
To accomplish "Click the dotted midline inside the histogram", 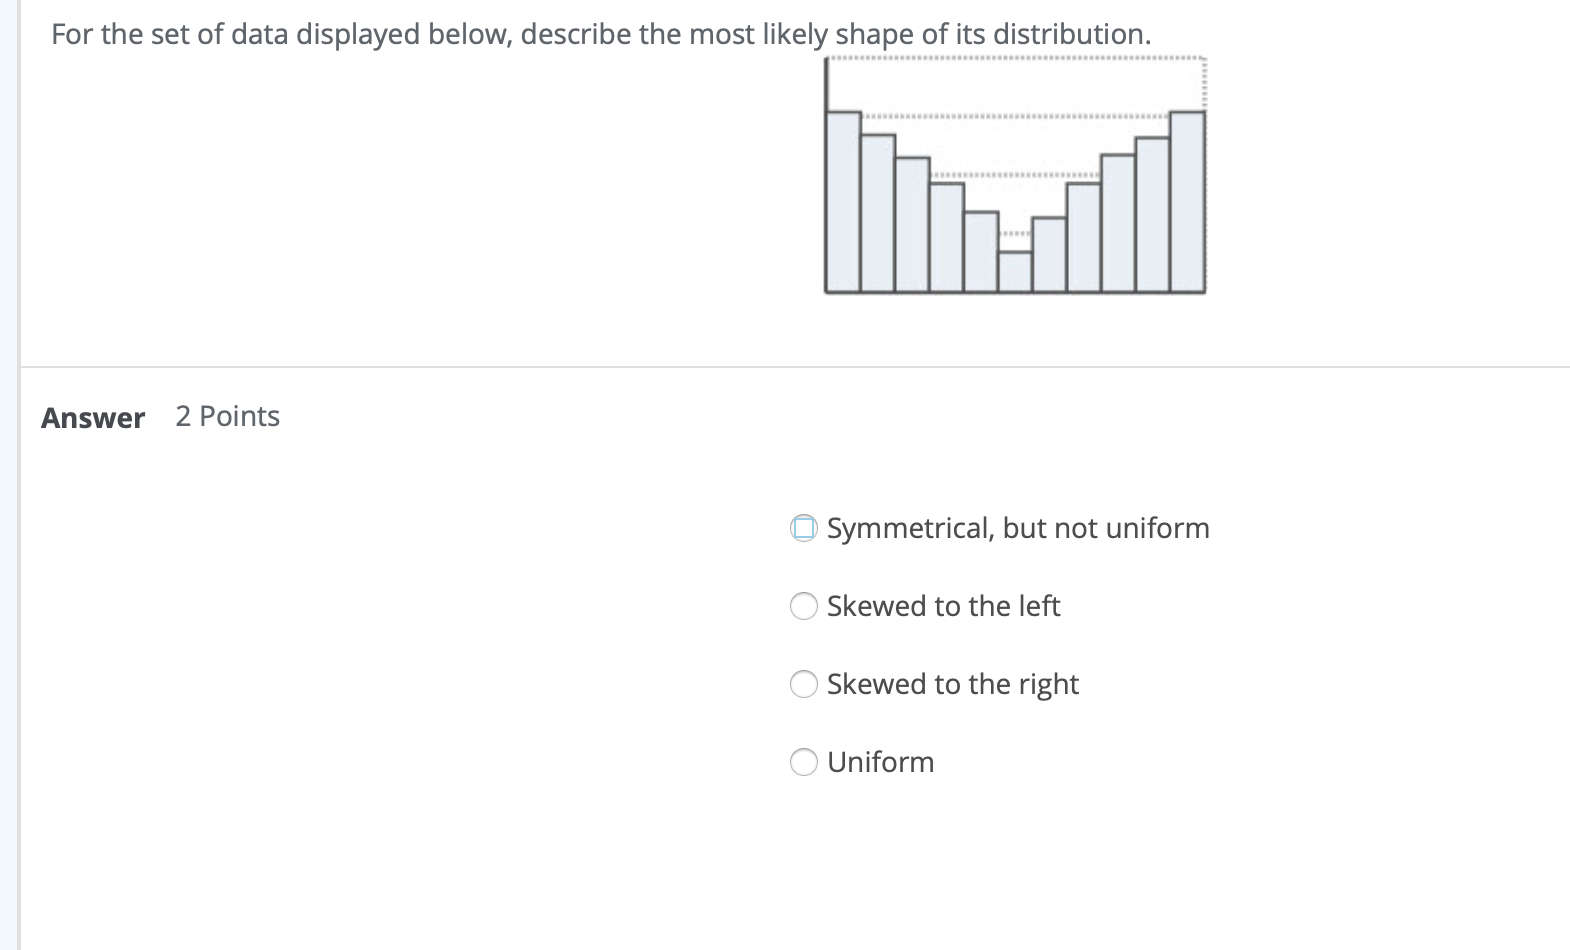I will pyautogui.click(x=1015, y=175).
